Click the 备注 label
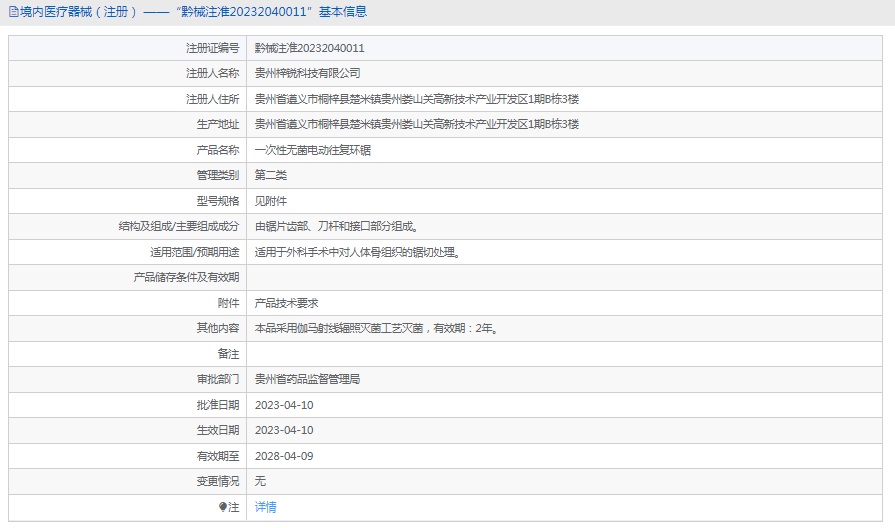This screenshot has width=895, height=528. [228, 354]
